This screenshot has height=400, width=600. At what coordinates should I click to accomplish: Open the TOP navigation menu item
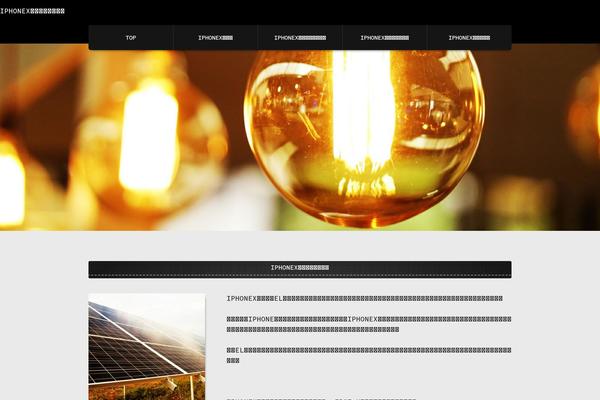[131, 38]
